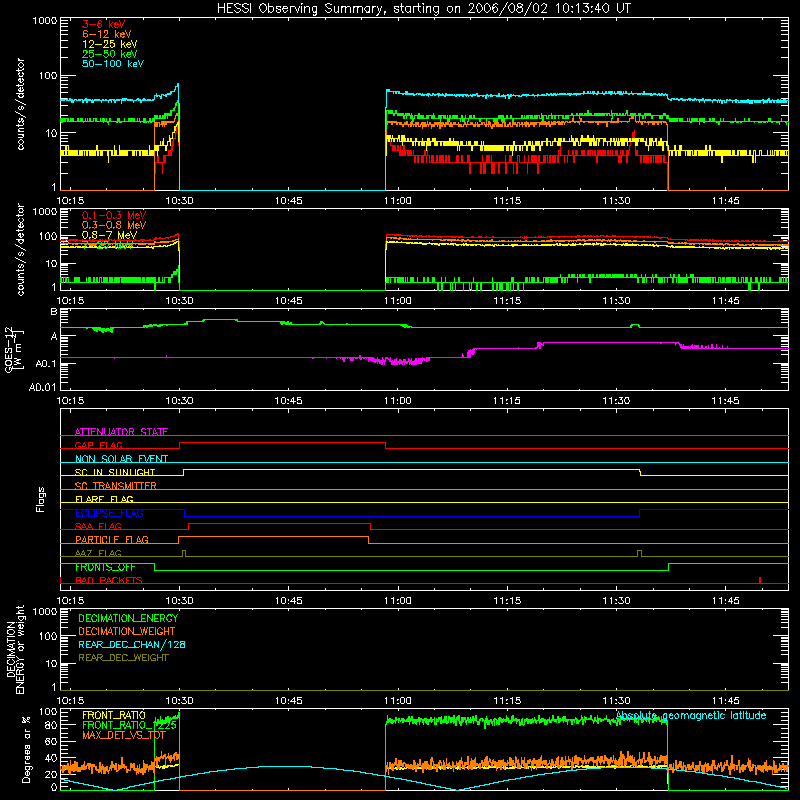
Task: Click the small AAZ_FLAG pulse near 11:33
Action: [x=639, y=554]
